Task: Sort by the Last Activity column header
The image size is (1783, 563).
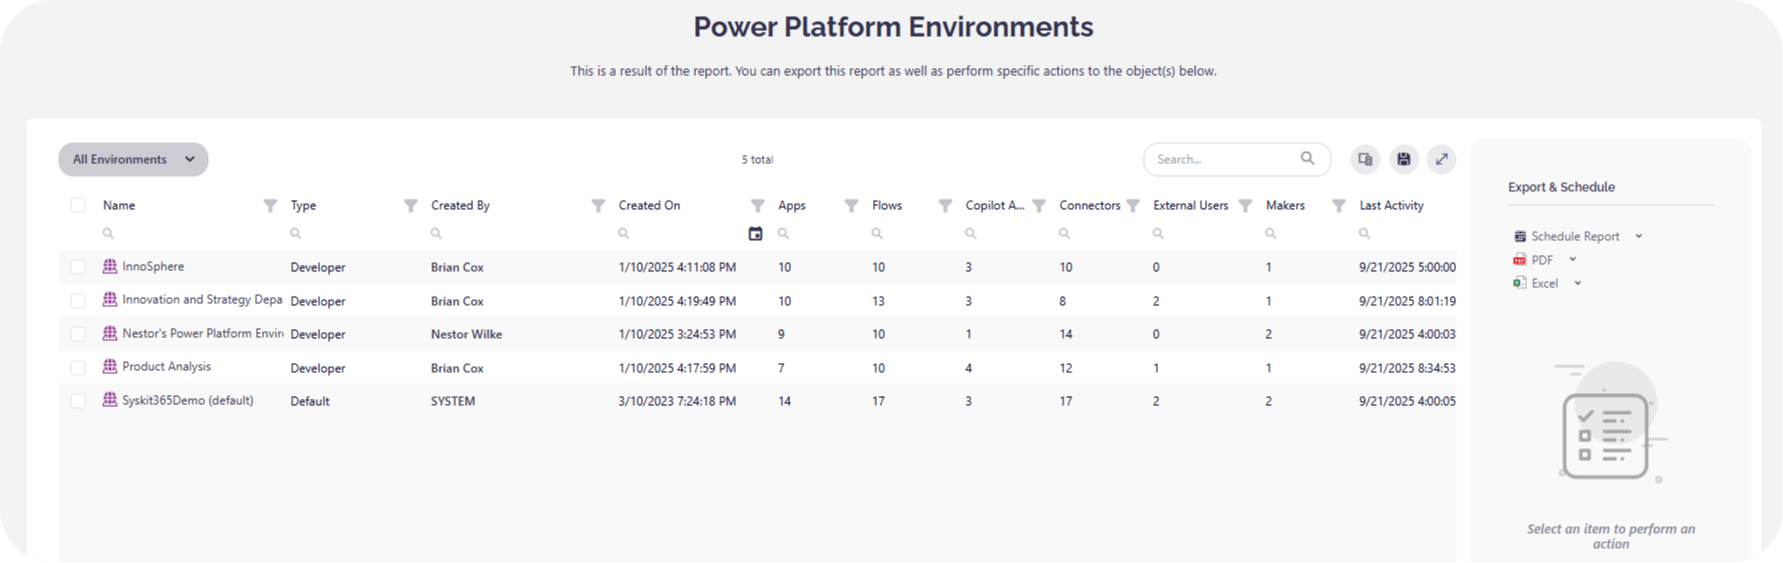Action: pos(1391,205)
